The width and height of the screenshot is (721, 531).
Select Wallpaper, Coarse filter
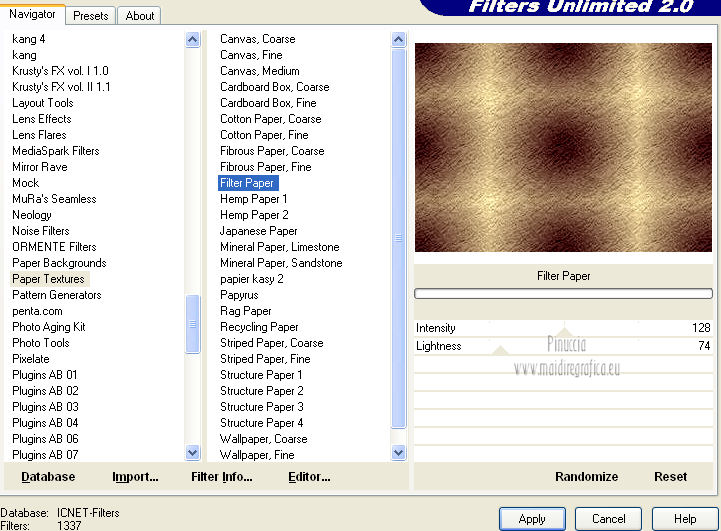click(263, 439)
